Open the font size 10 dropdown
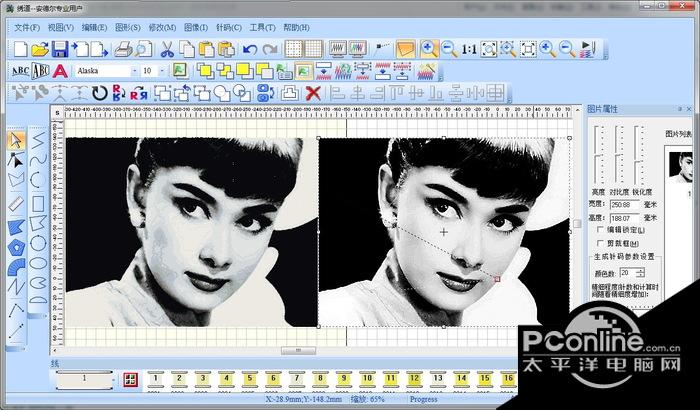 (x=162, y=71)
